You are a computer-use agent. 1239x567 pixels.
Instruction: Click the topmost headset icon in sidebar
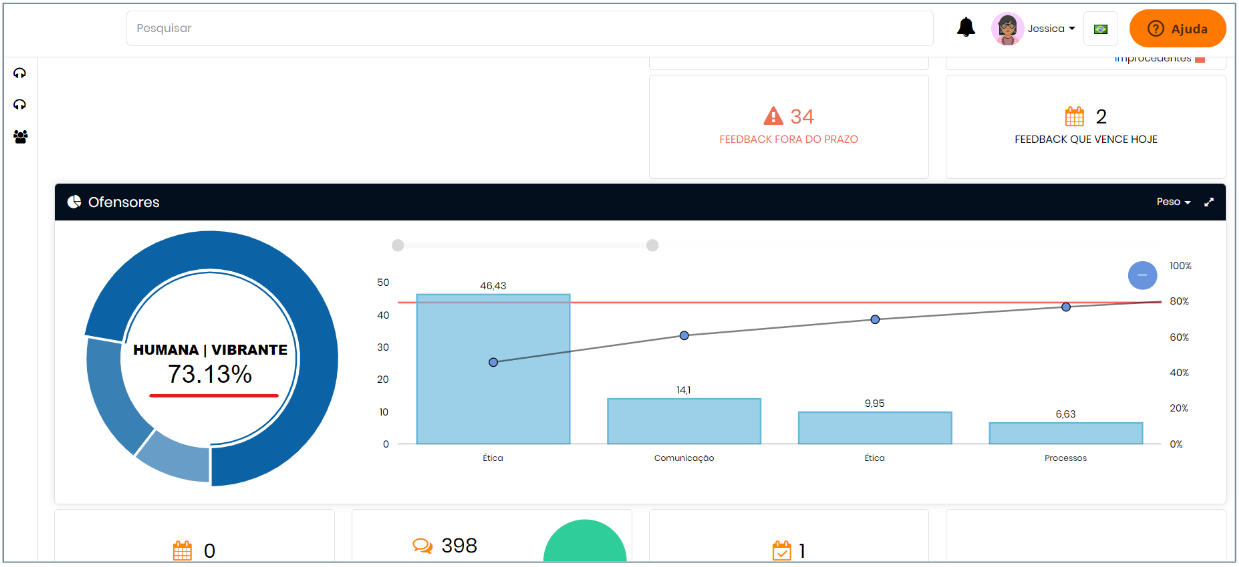tap(19, 73)
